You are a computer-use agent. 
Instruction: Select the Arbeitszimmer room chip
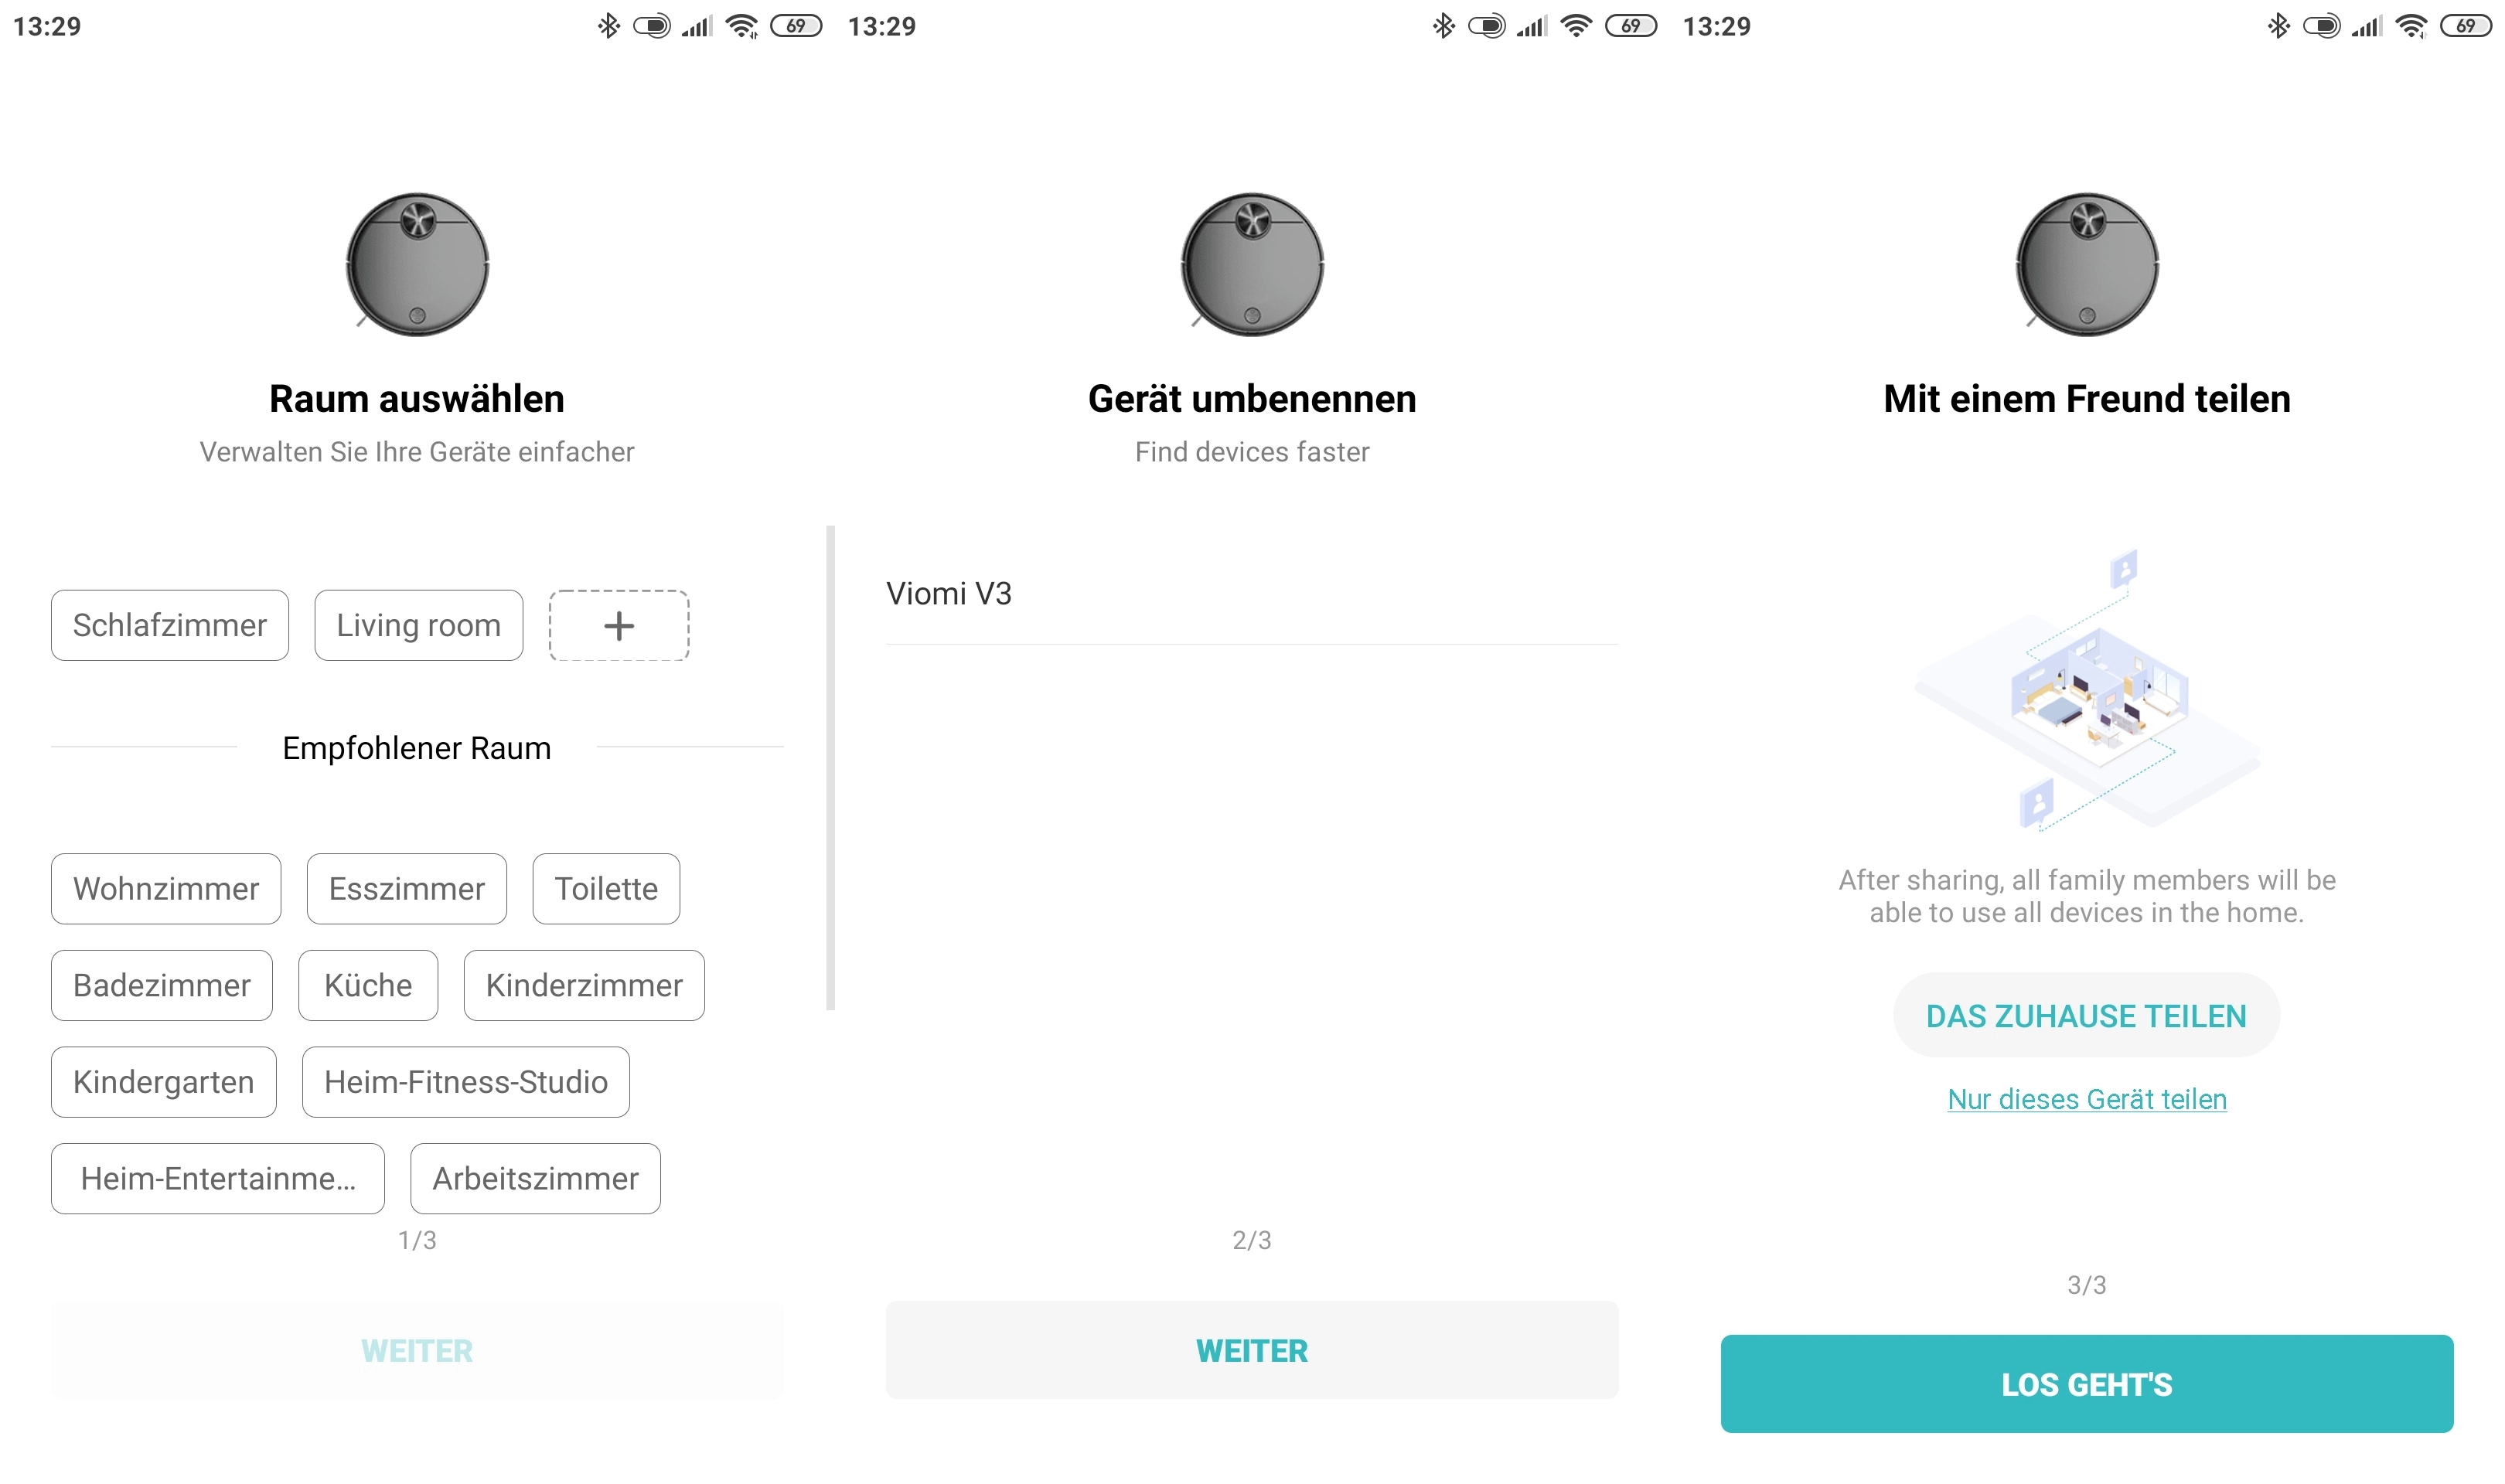tap(535, 1178)
